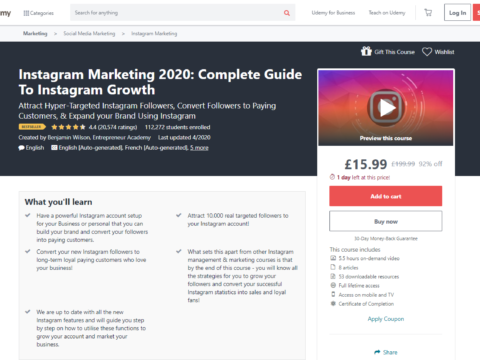Screen dimensions: 480x360
Task: Click checkmark beside 'Have a powerful Instagram account'
Action: (x=28, y=215)
